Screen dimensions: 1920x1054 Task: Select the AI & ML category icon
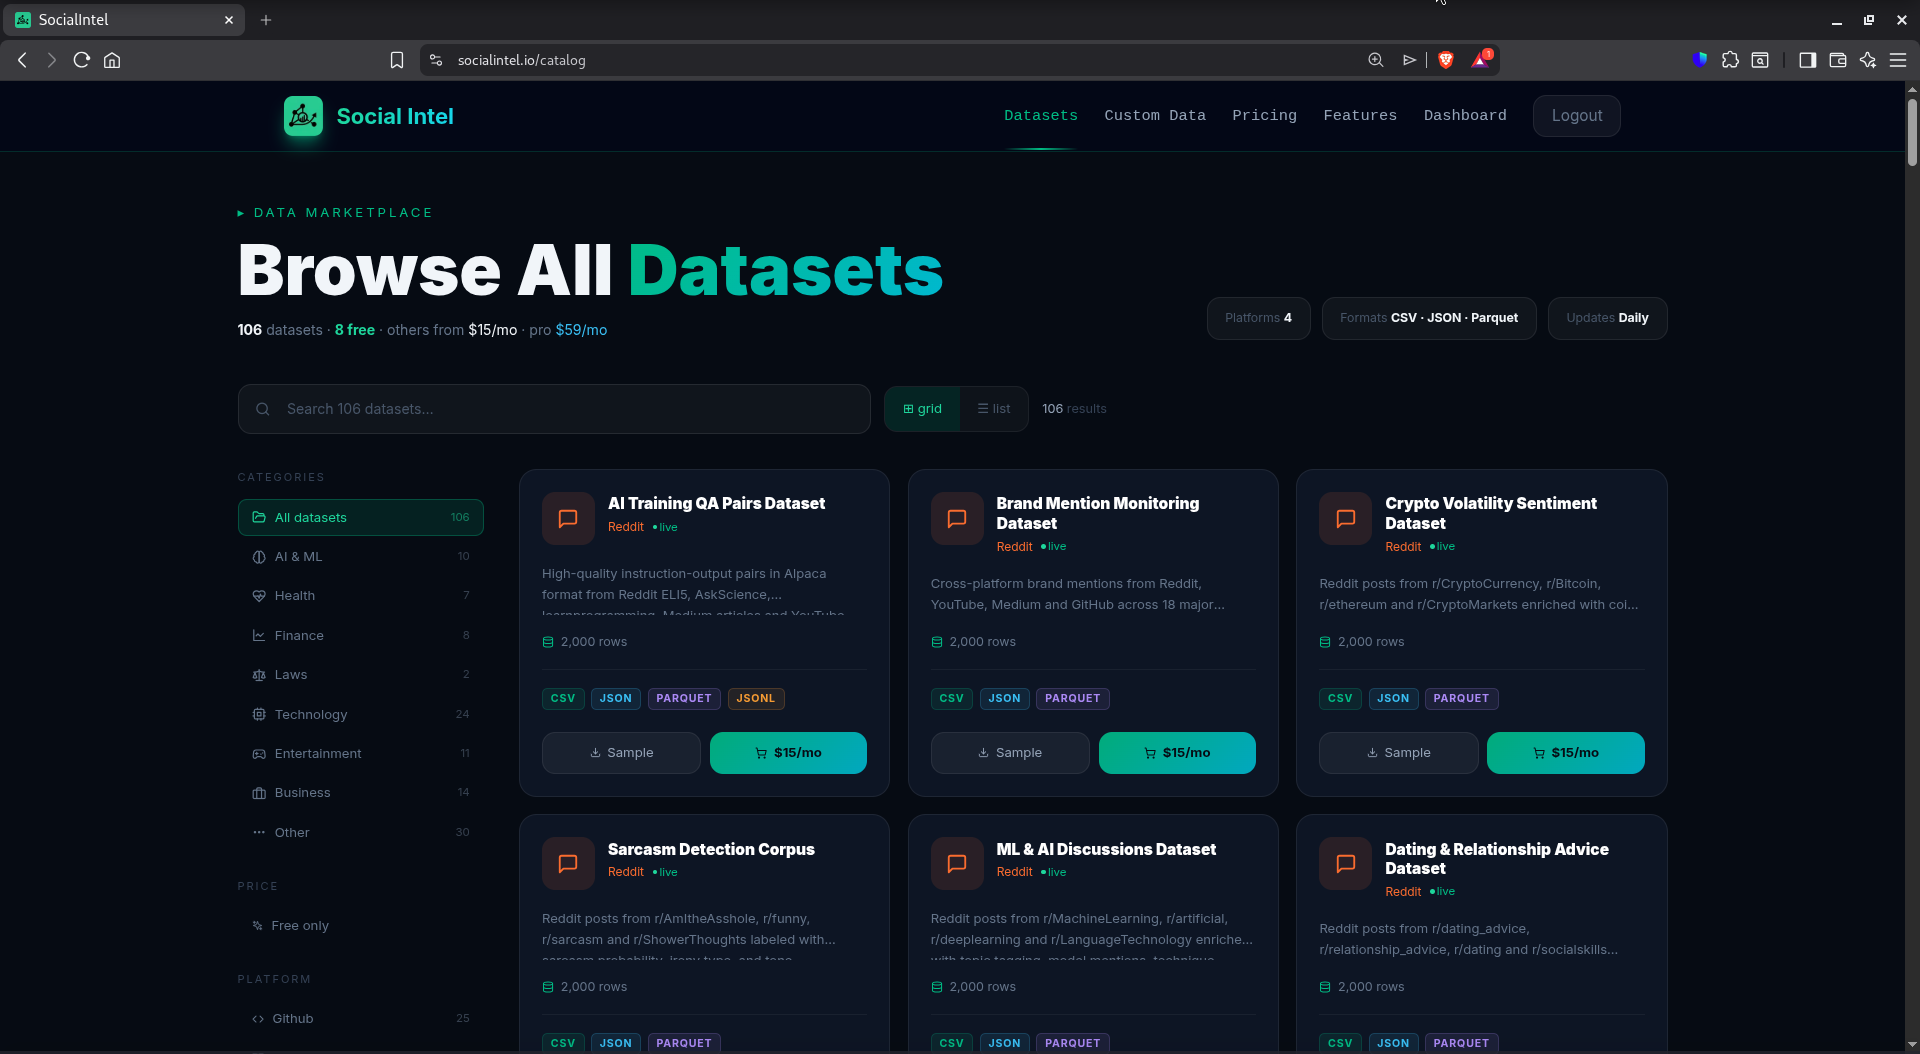[261, 557]
